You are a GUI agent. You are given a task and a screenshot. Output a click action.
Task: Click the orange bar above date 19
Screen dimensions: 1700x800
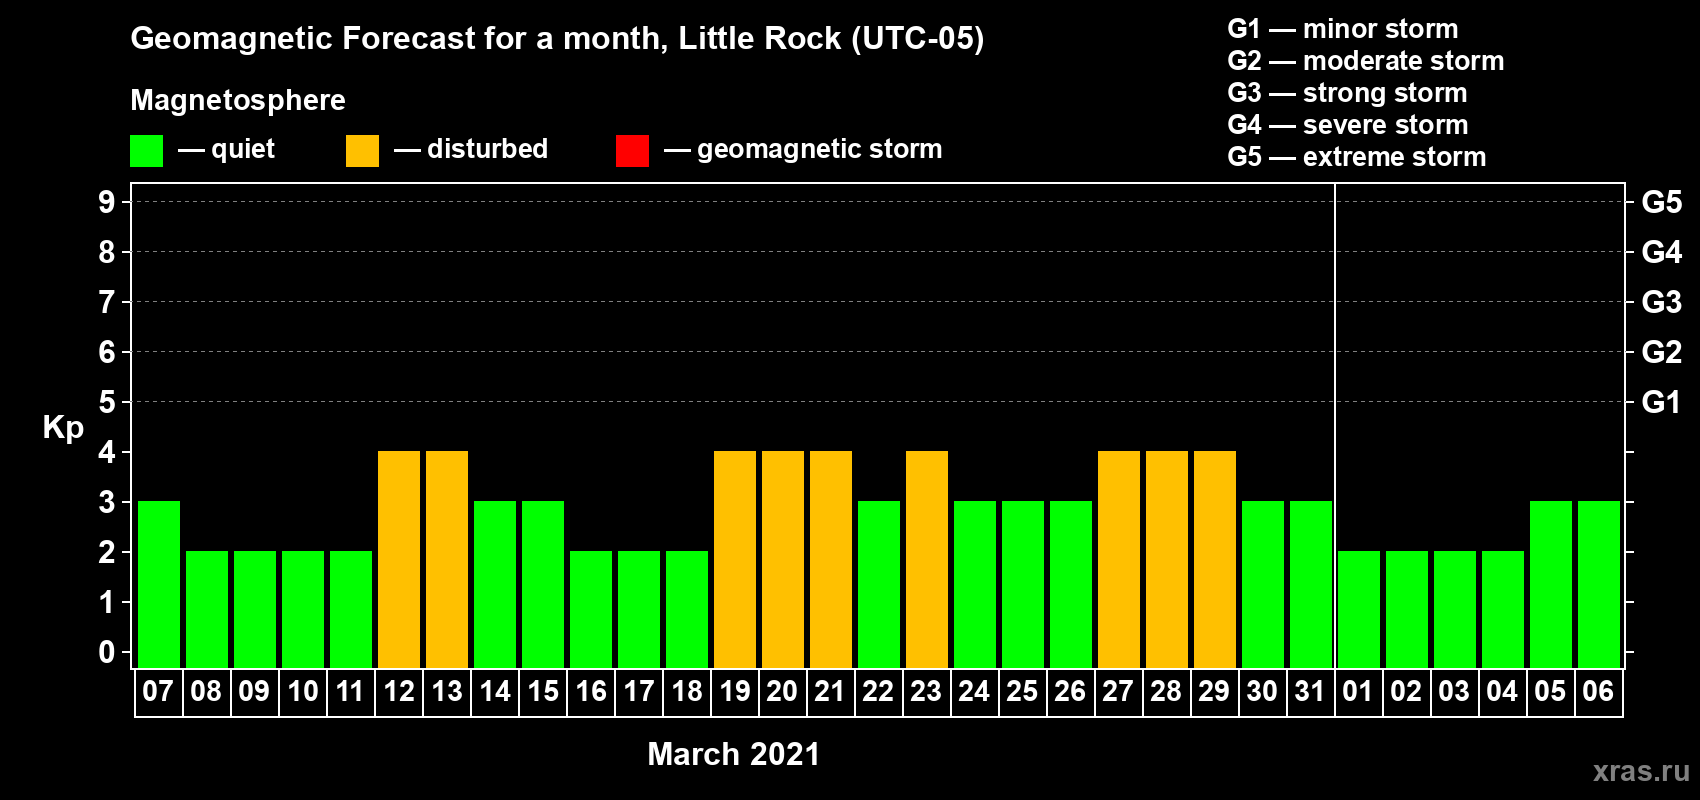(x=735, y=559)
